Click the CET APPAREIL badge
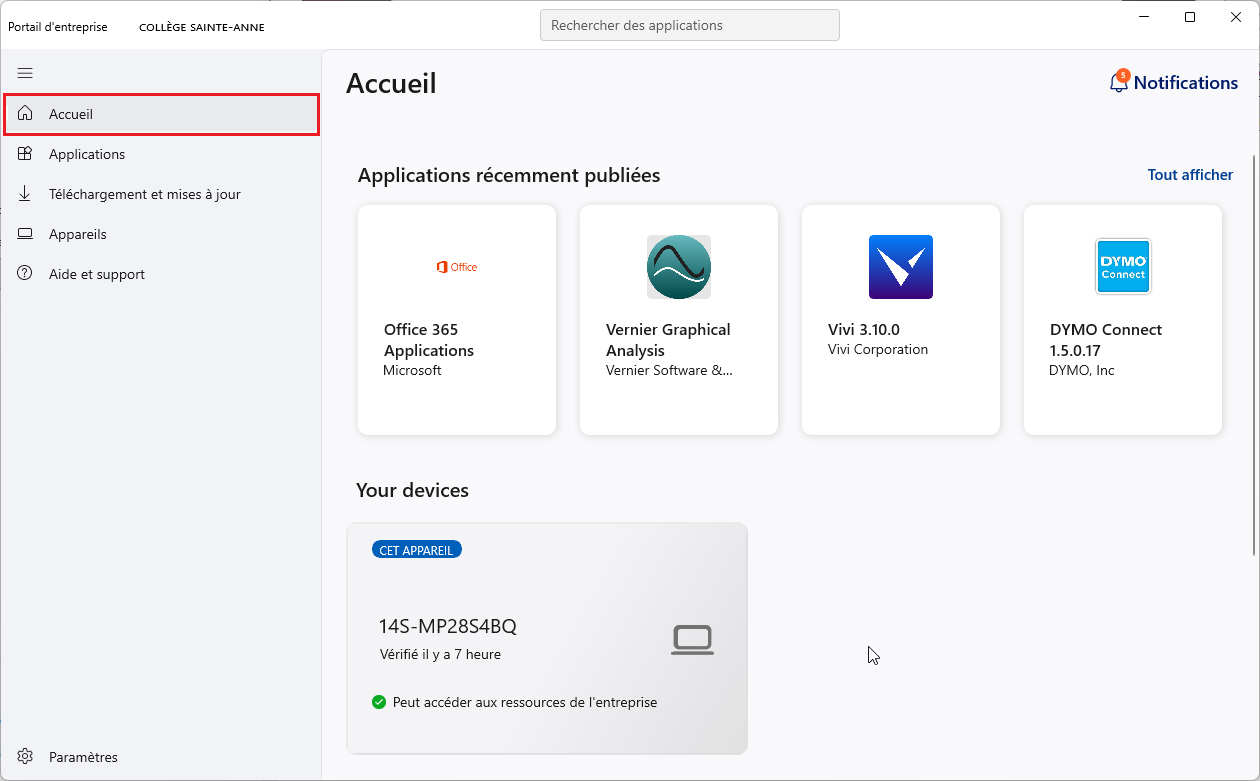The width and height of the screenshot is (1260, 781). click(416, 550)
